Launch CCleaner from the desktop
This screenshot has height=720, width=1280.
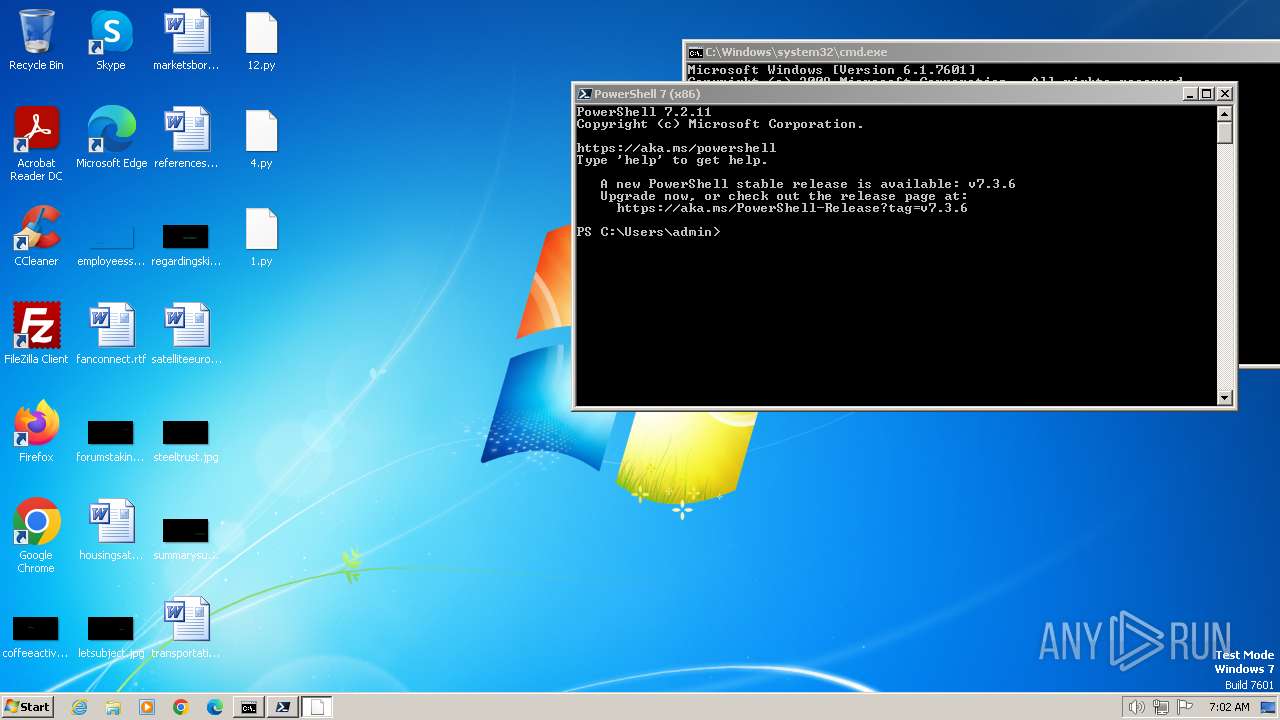(36, 236)
